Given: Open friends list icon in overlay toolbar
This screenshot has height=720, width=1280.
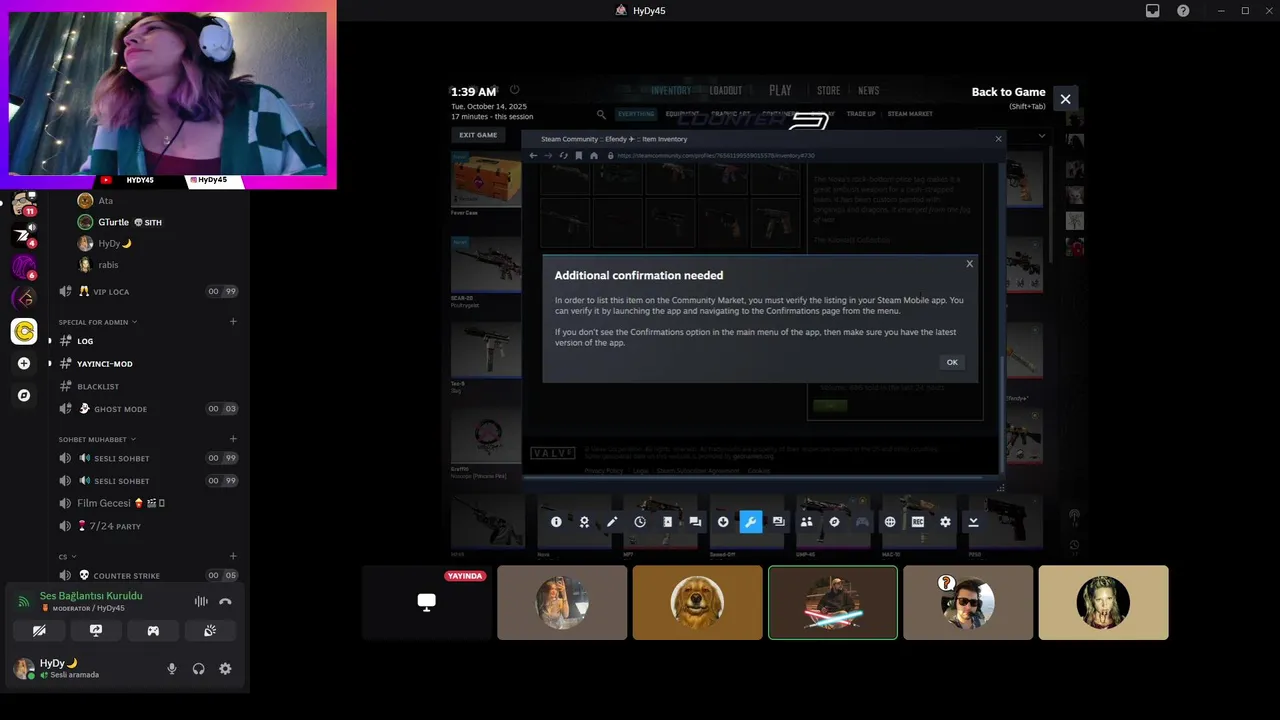Looking at the screenshot, I should (x=806, y=522).
